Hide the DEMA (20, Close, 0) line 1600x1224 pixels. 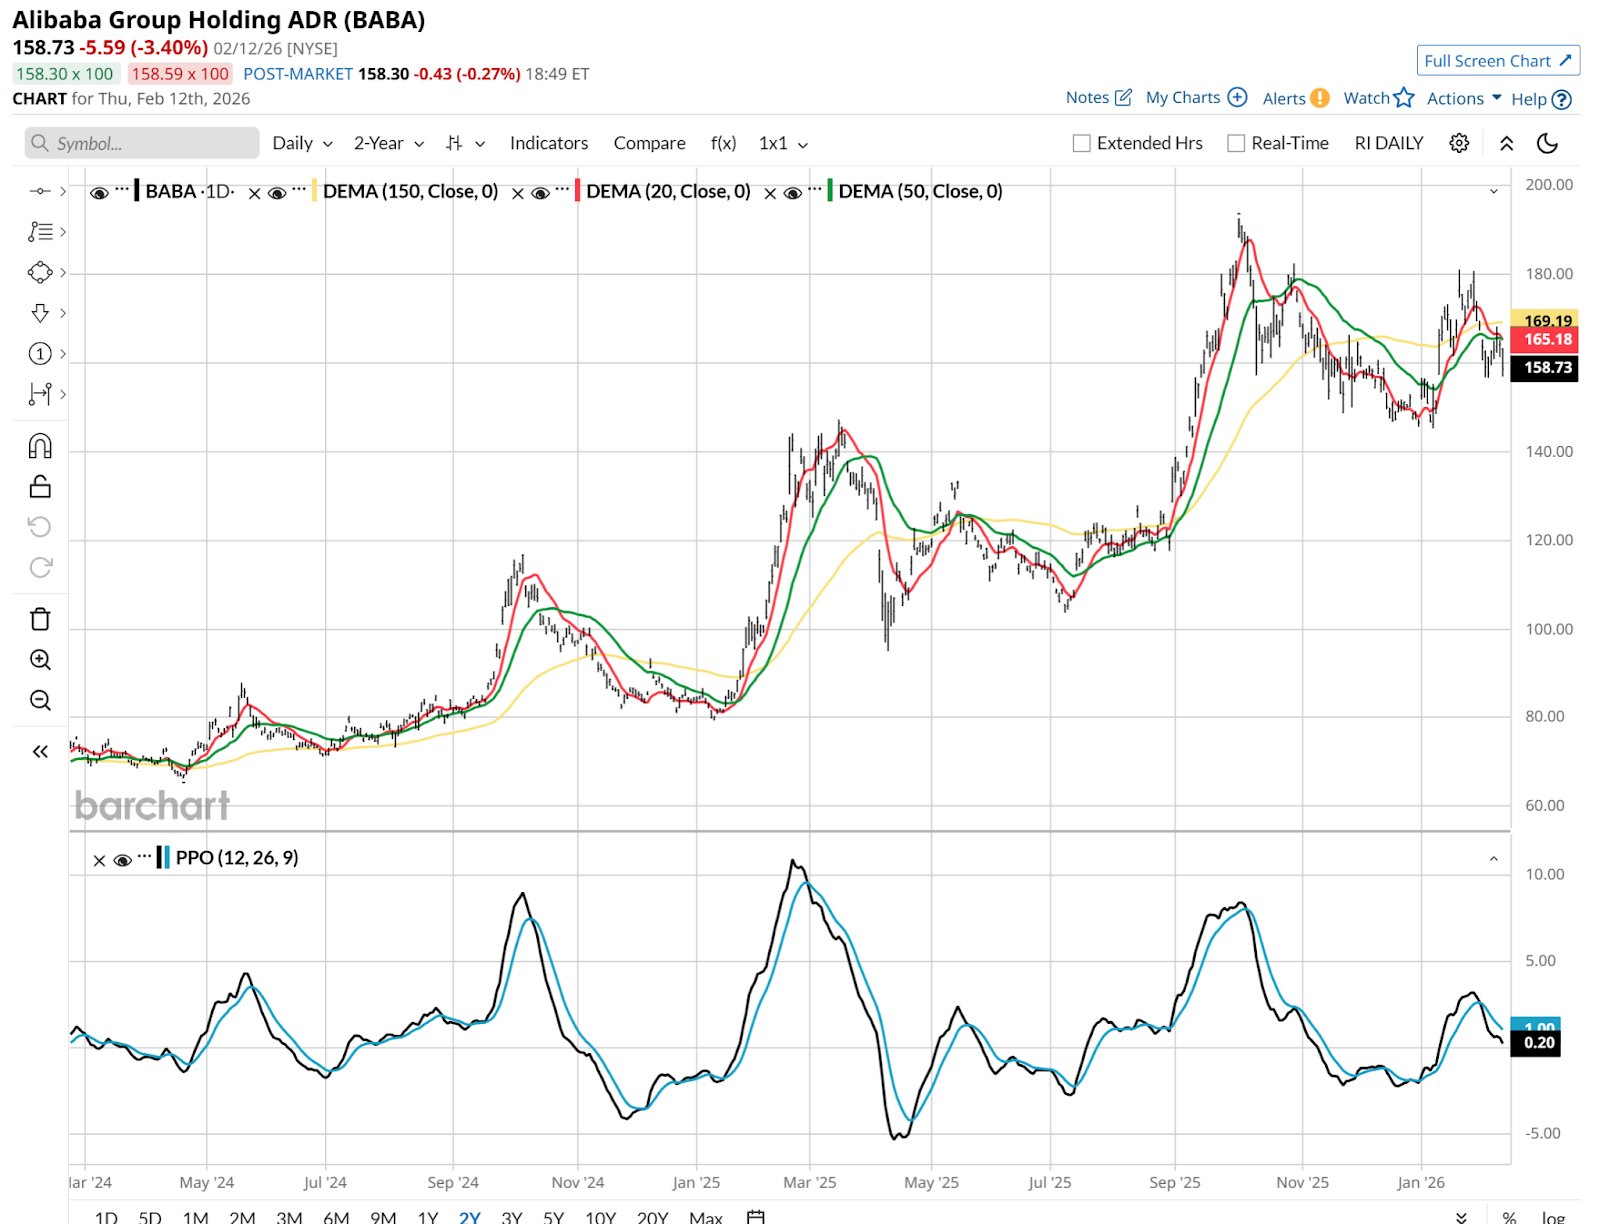tap(540, 193)
